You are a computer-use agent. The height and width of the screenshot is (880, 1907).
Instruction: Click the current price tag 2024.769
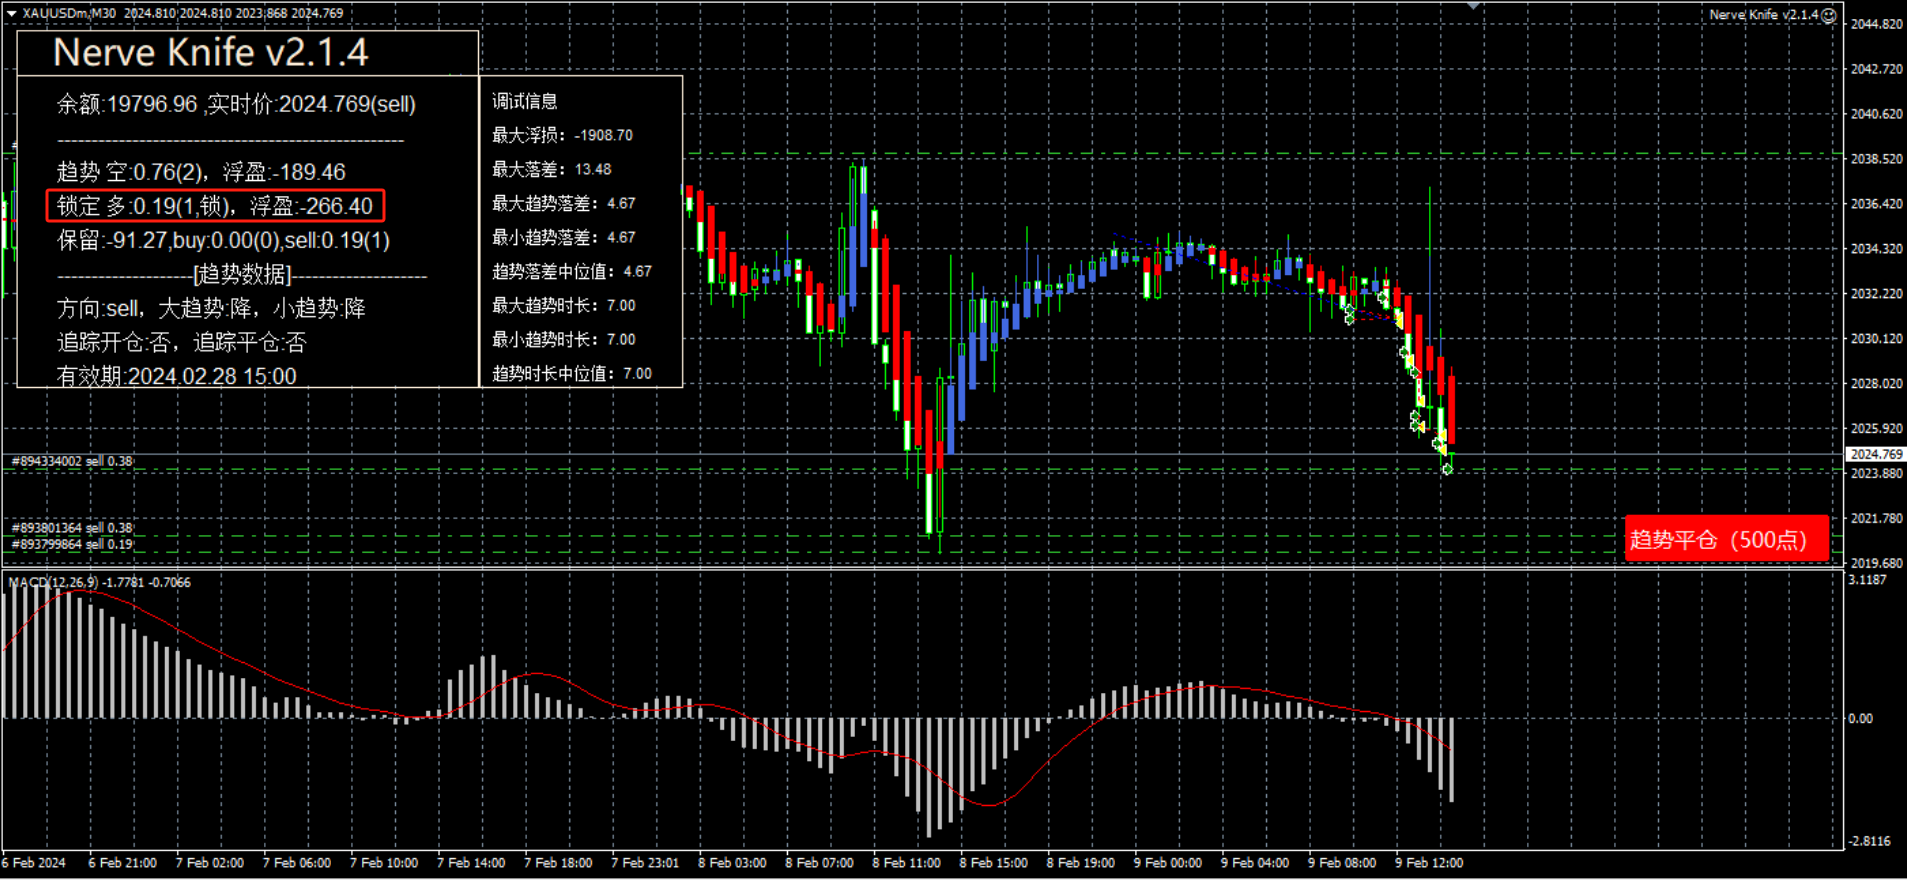[1875, 454]
